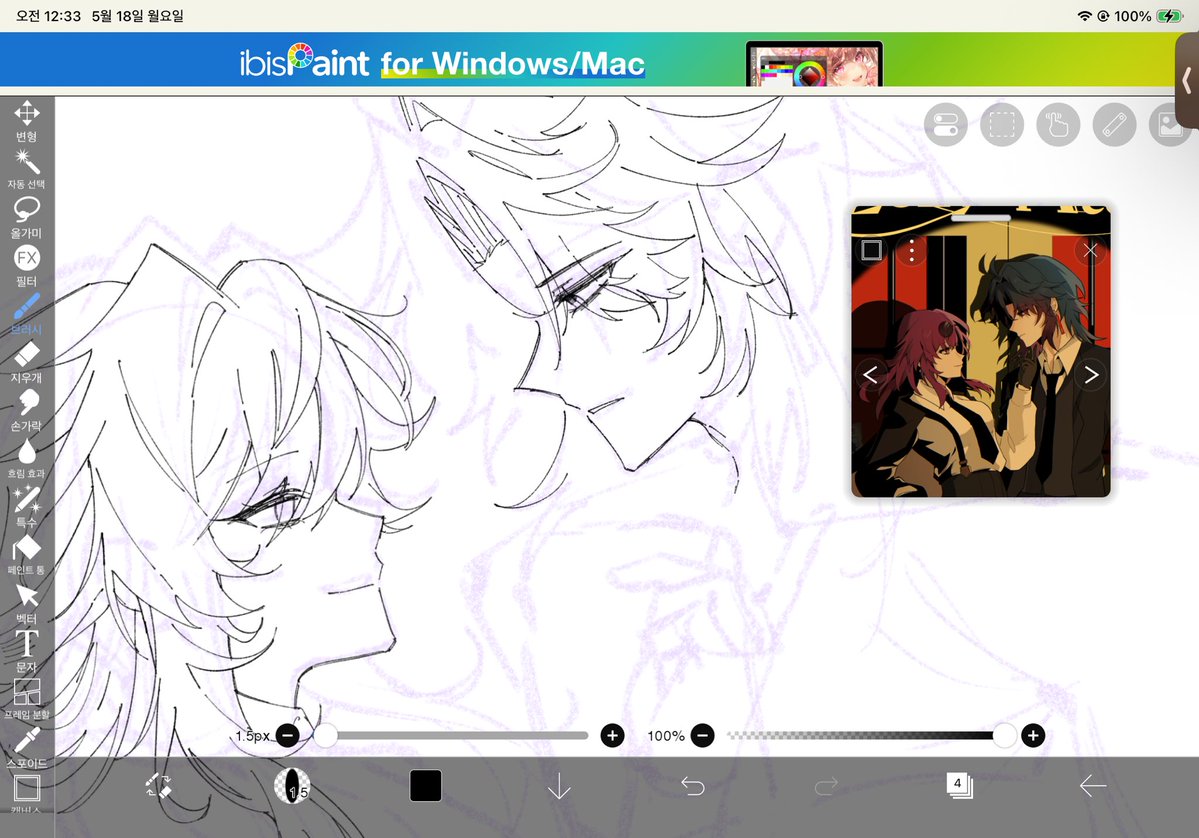Adjust the brush thickness slider handle
The image size is (1199, 838).
[x=325, y=736]
